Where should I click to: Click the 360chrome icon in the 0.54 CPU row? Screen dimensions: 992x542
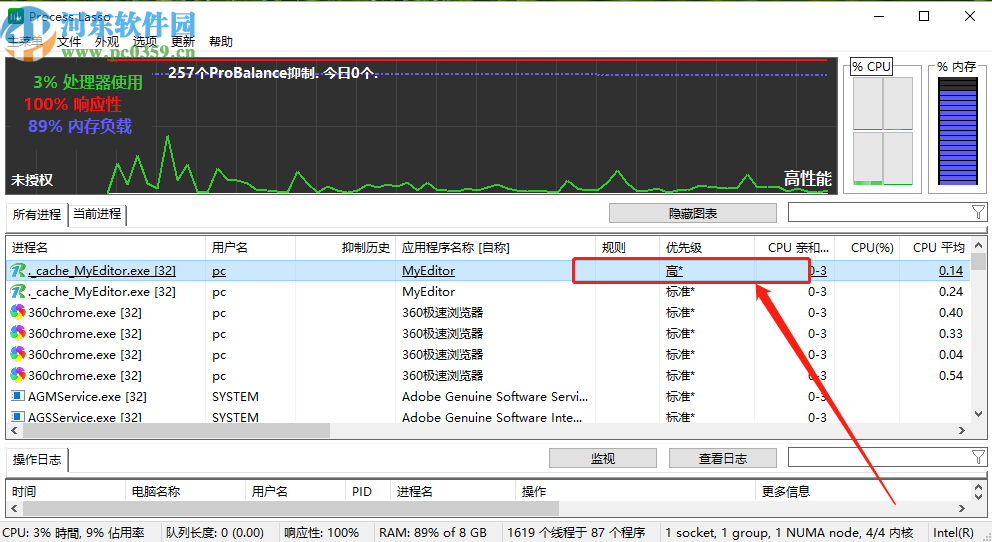(18, 374)
